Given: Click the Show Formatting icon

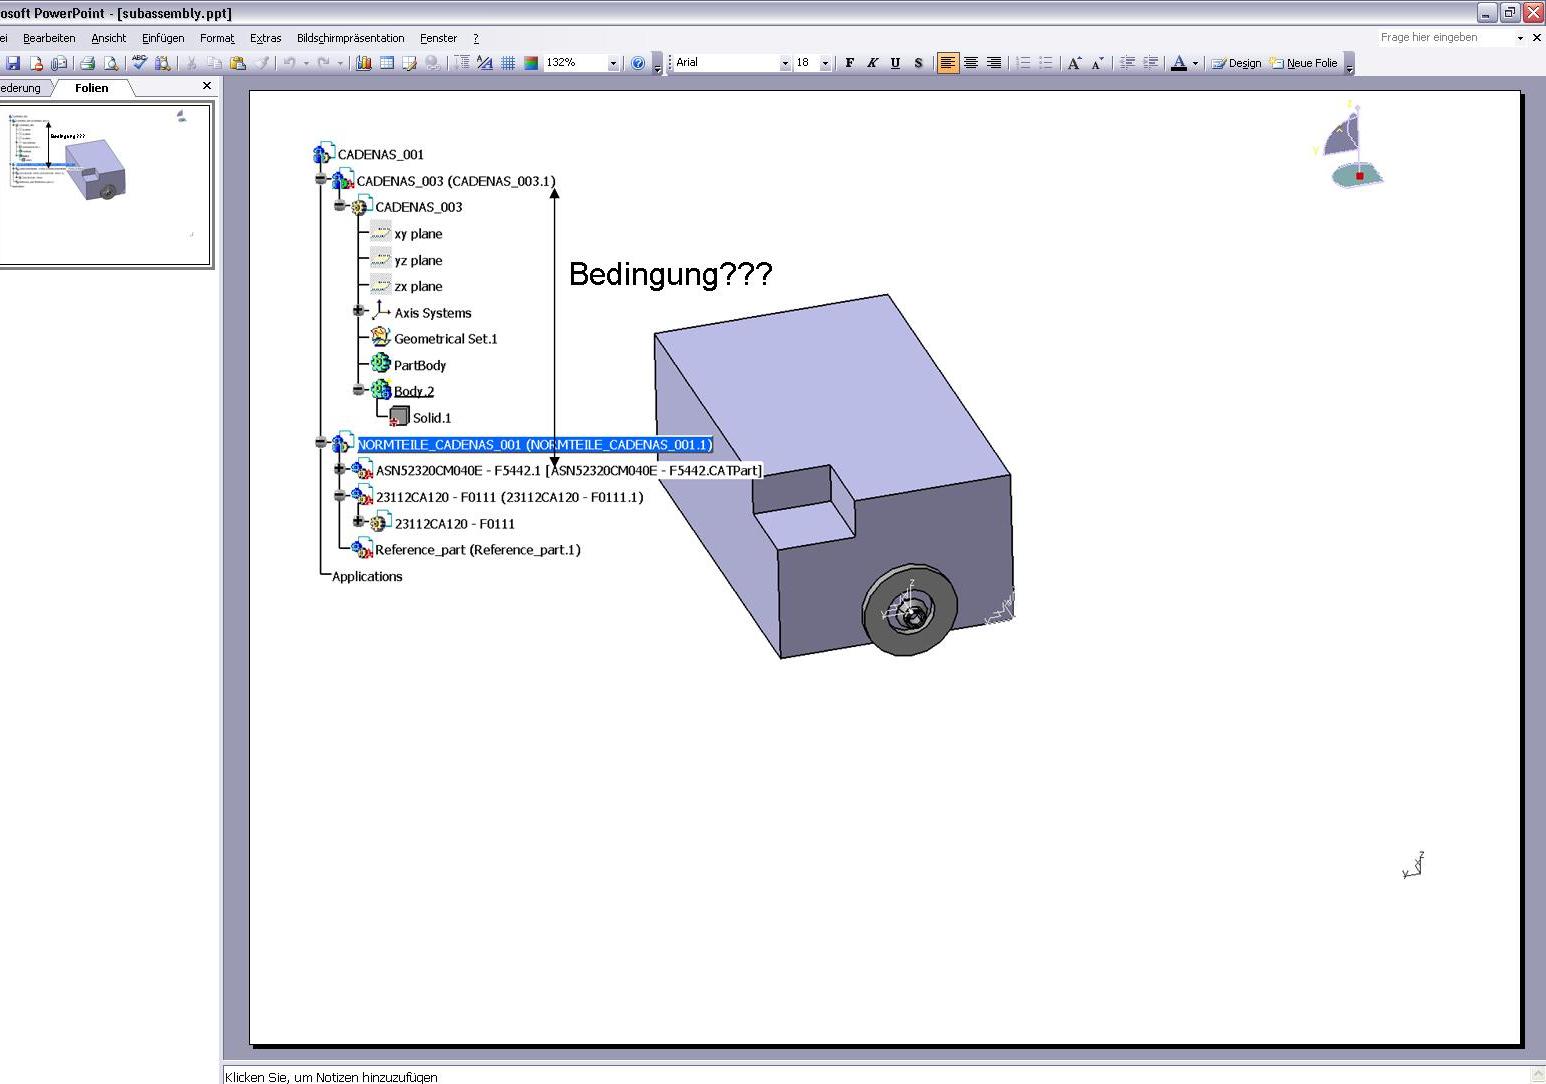Looking at the screenshot, I should (485, 63).
